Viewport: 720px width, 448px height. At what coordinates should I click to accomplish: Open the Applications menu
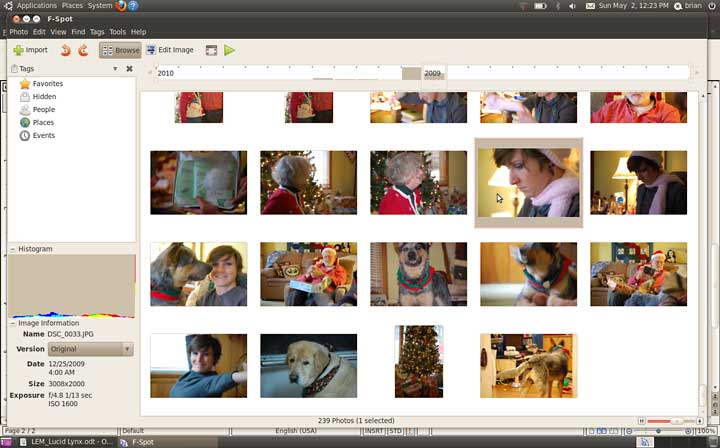click(x=37, y=6)
